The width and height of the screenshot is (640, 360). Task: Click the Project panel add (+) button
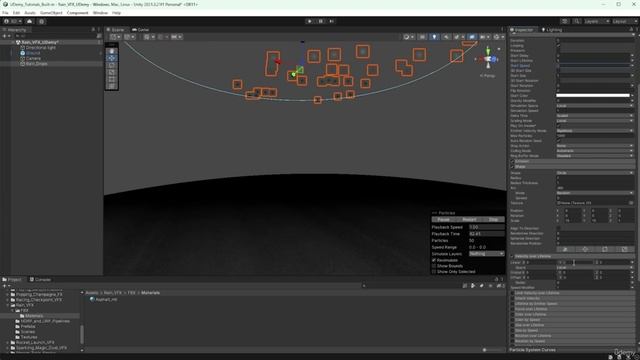[x=4, y=286]
